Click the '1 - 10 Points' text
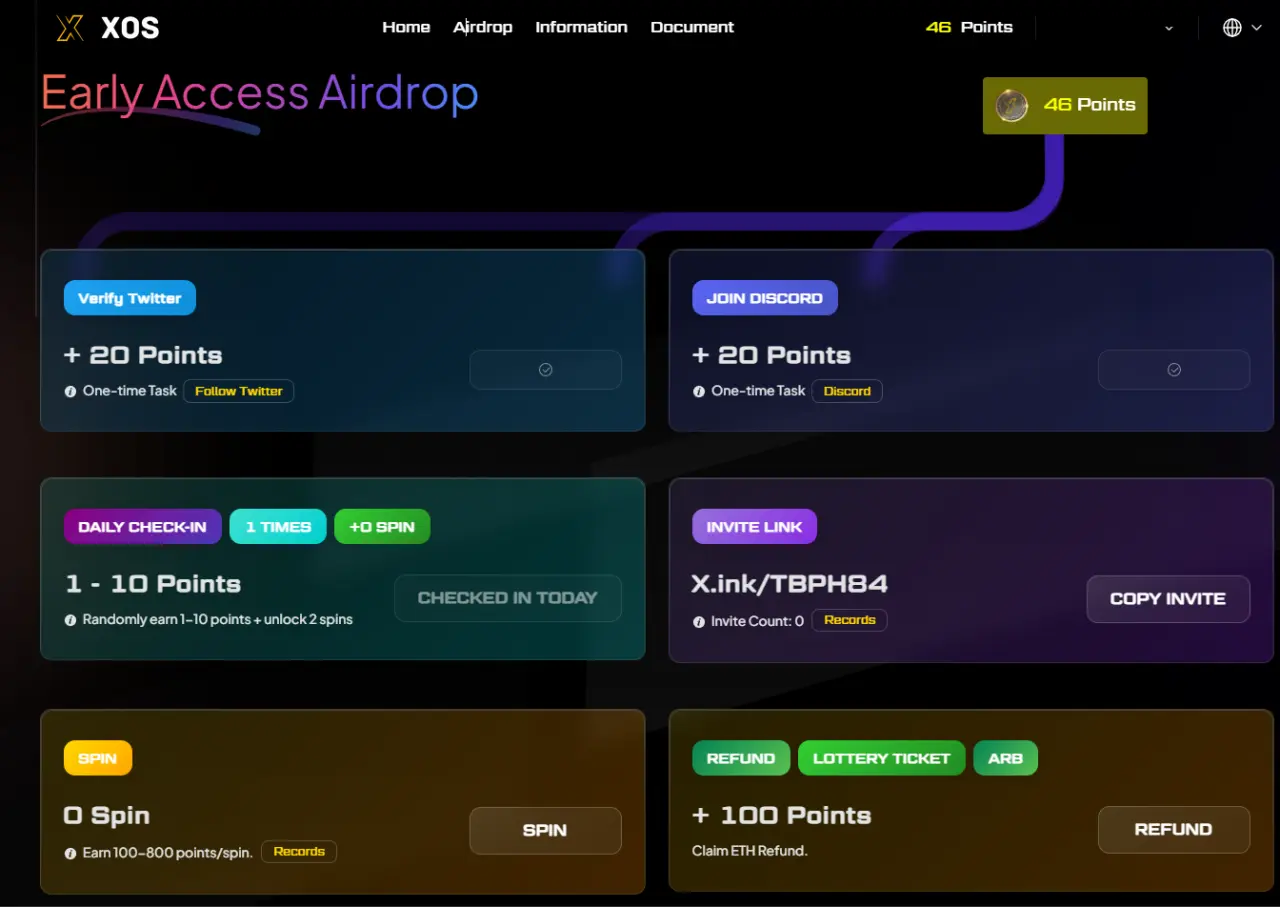 [x=153, y=584]
